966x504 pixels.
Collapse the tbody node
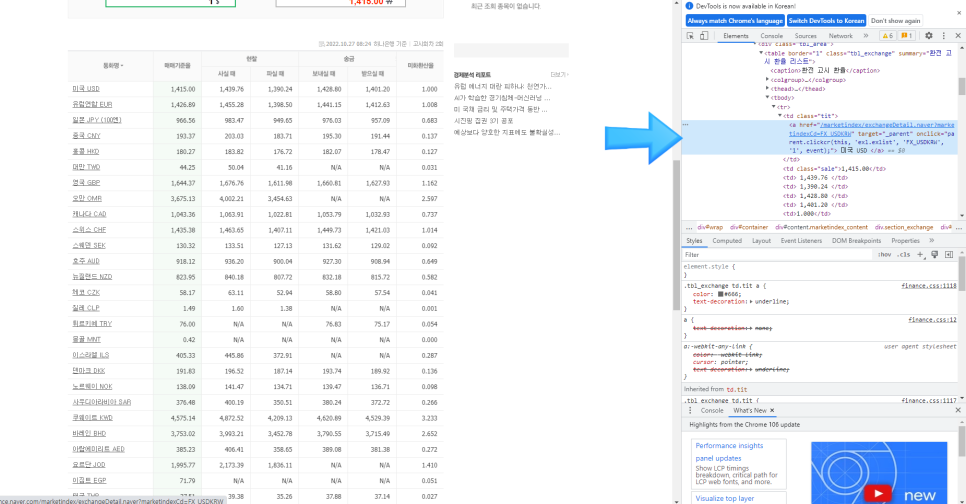767,97
